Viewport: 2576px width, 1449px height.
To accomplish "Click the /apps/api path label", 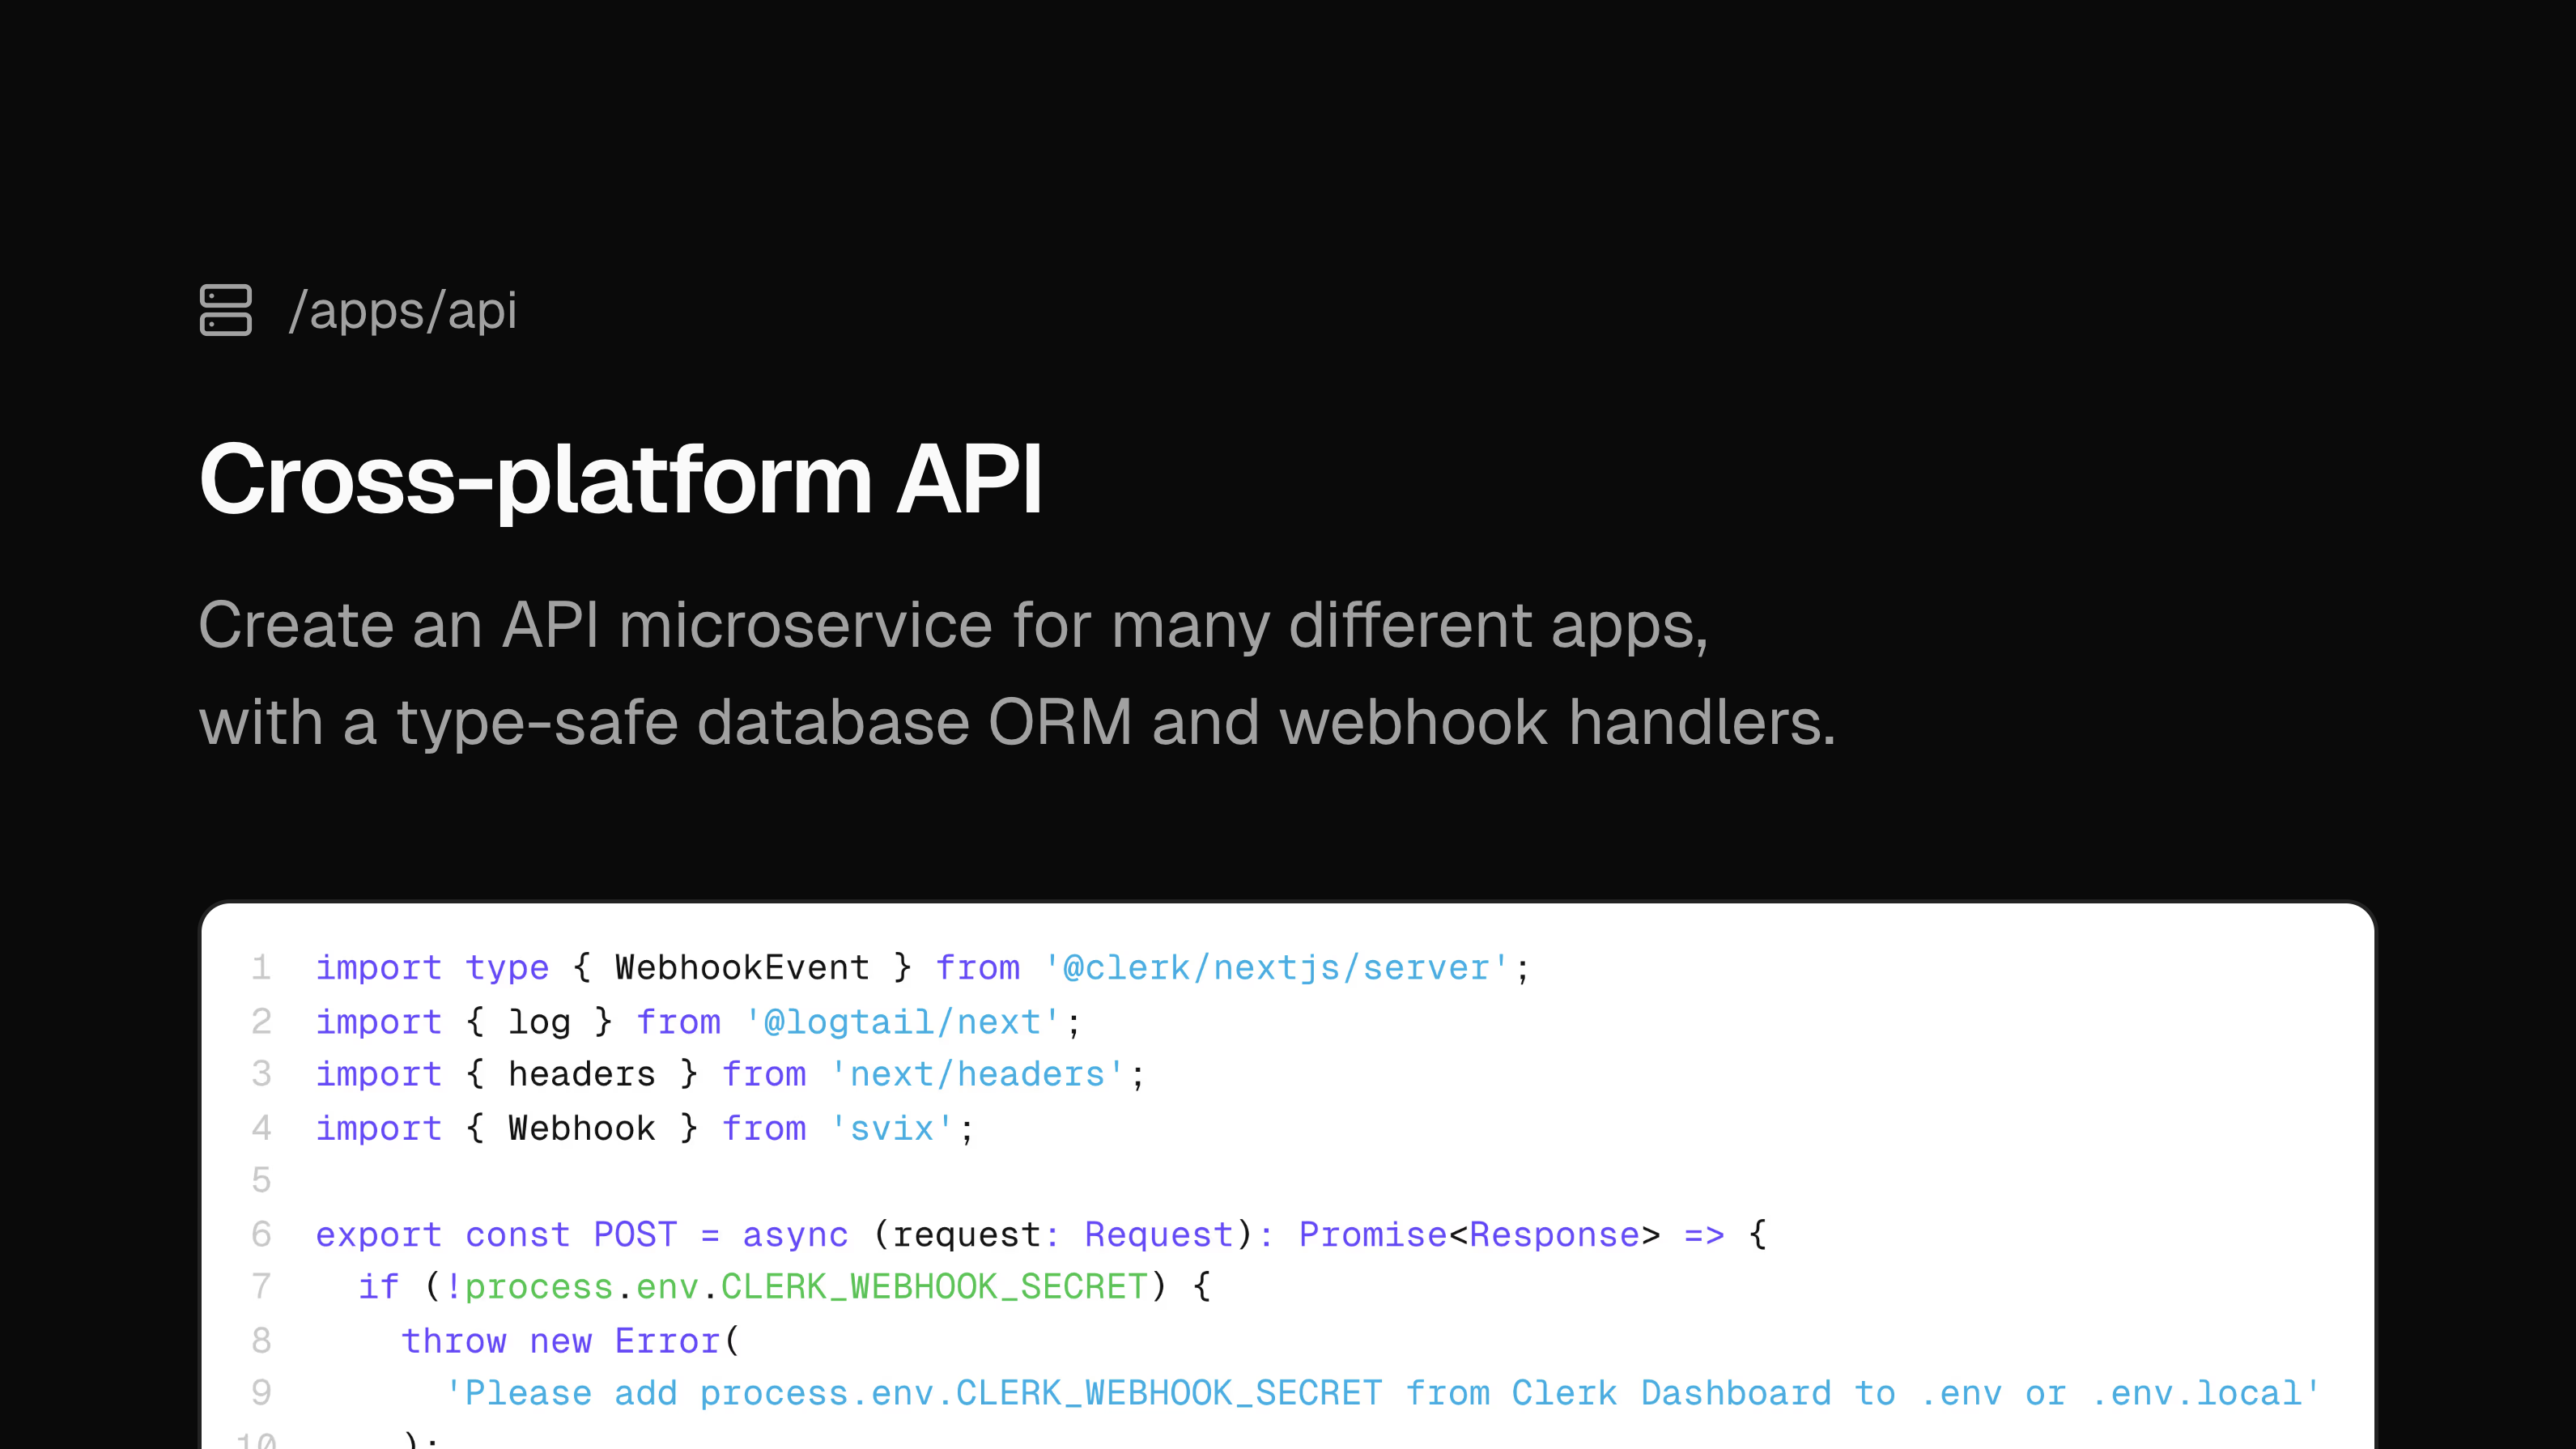I will click(x=402, y=310).
